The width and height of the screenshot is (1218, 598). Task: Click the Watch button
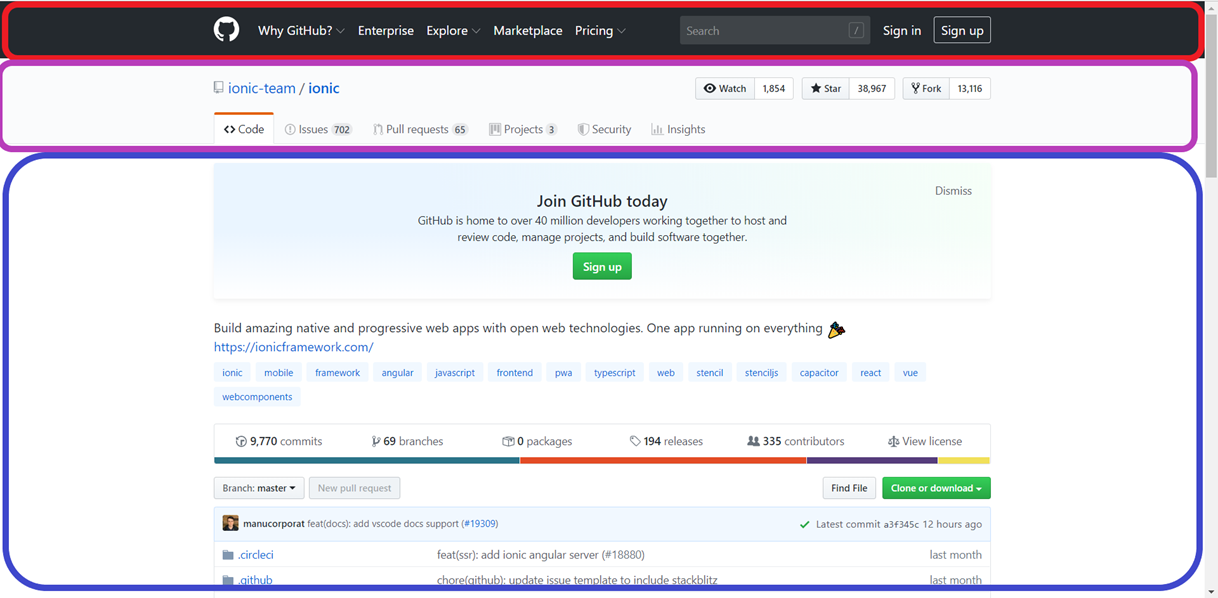click(725, 89)
